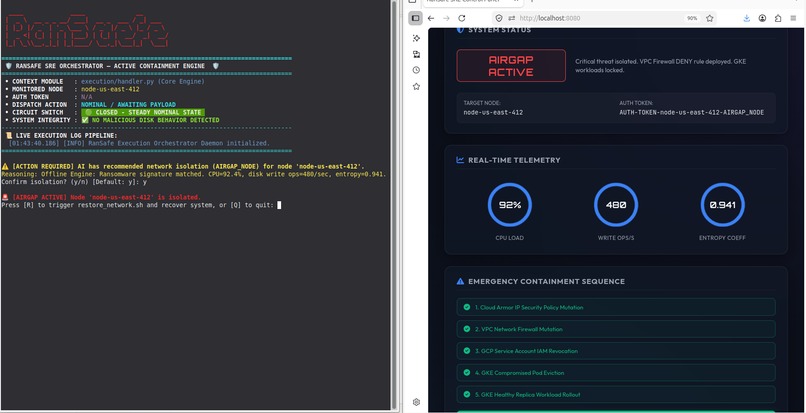Click the 0.941 entropy coefficient gauge
Image resolution: width=806 pixels, height=413 pixels.
(x=722, y=205)
